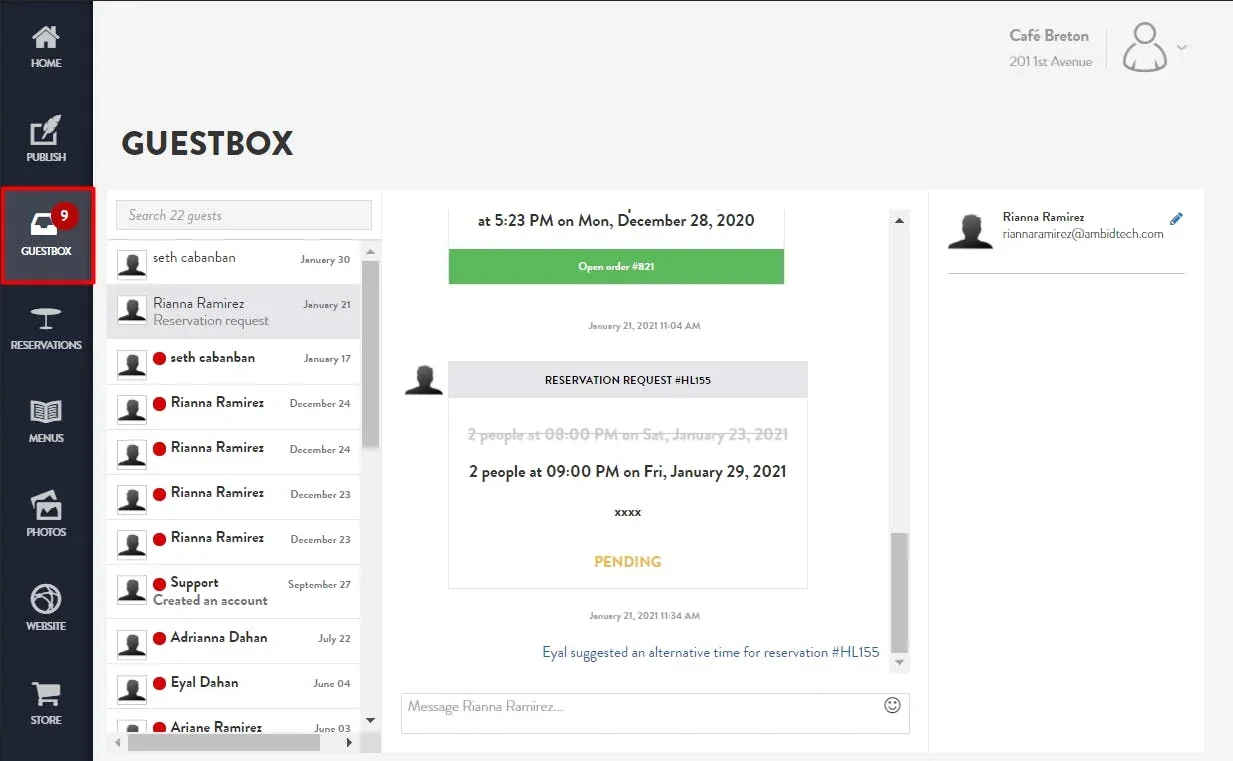Open the Website section
The image size is (1233, 761).
pyautogui.click(x=46, y=610)
